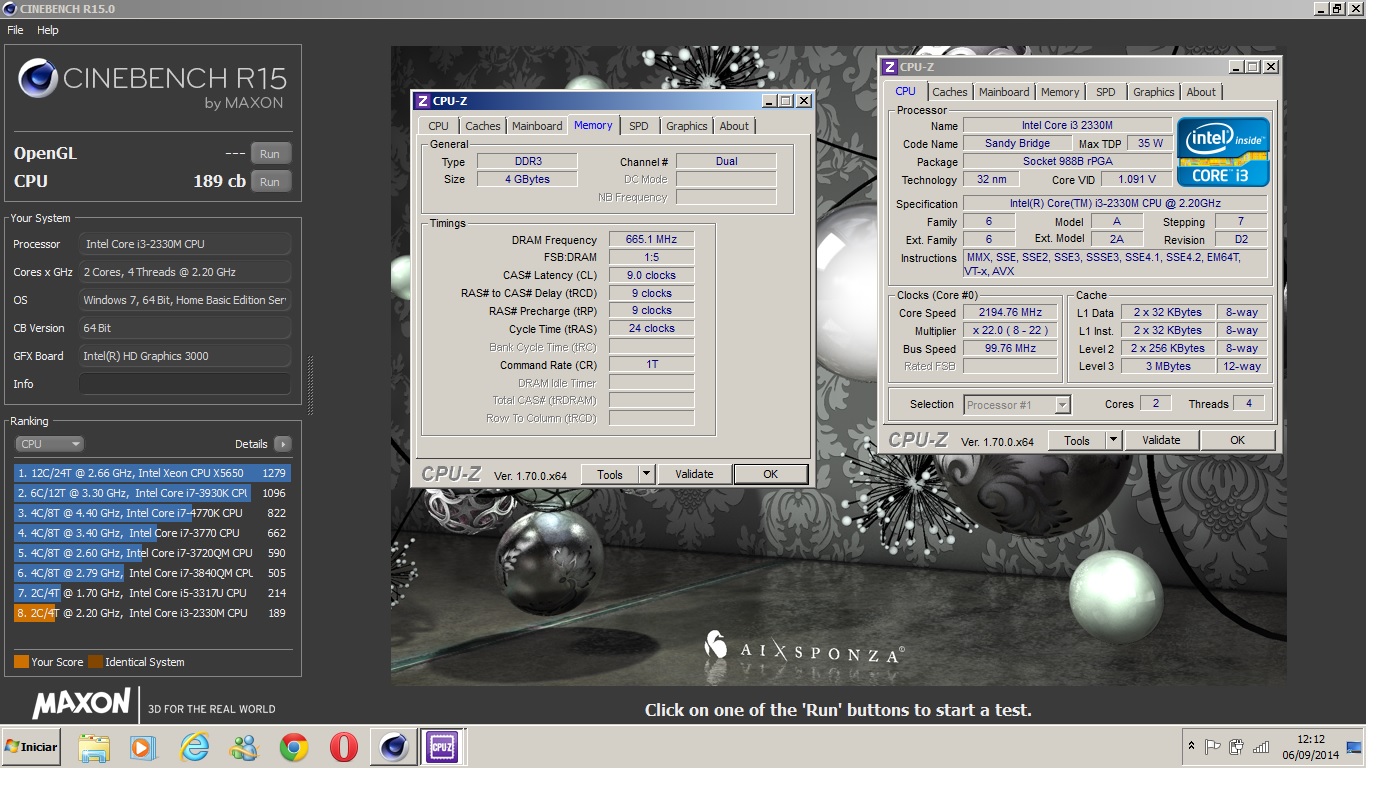1392x808 pixels.
Task: Click the Iniciar start button
Action: [x=31, y=747]
